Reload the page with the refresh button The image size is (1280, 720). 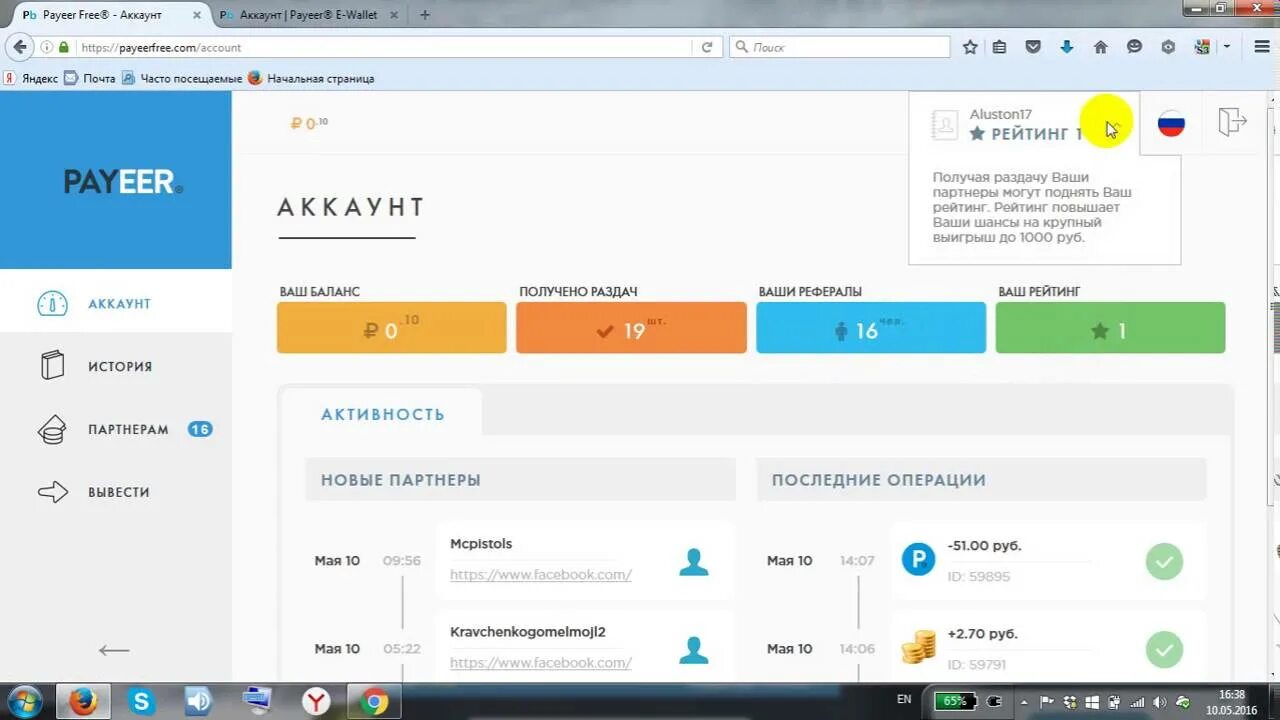(x=707, y=47)
